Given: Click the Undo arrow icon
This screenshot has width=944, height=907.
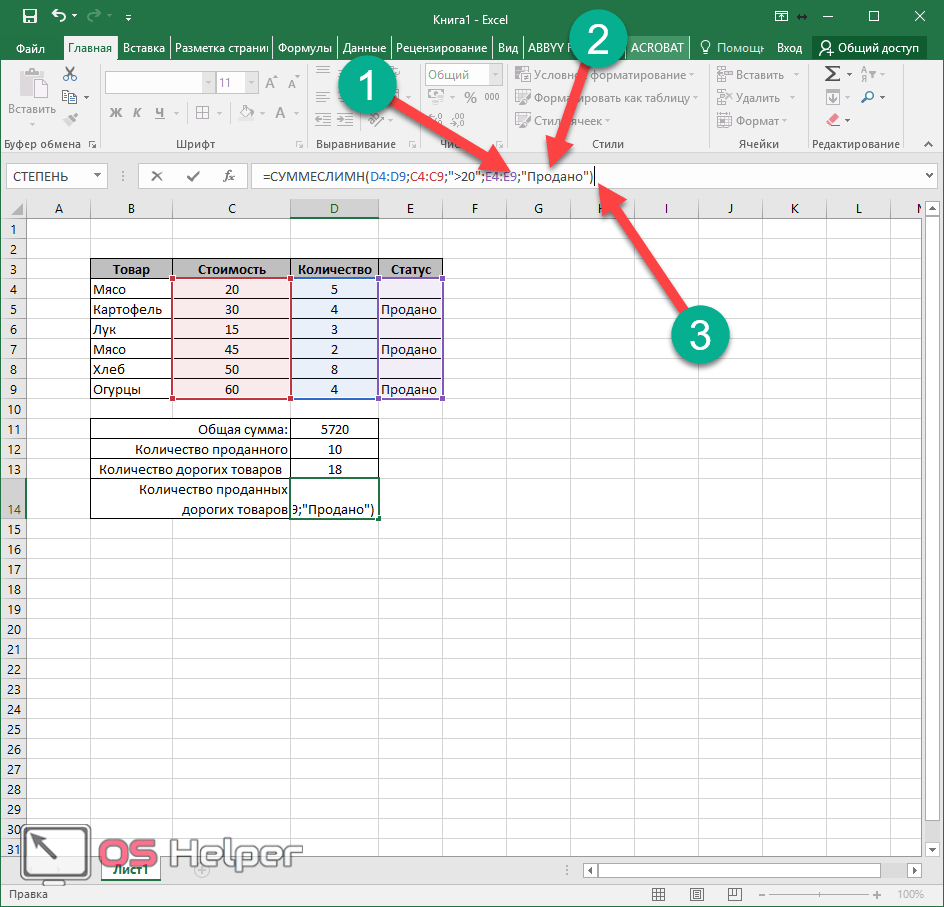Looking at the screenshot, I should pos(59,17).
